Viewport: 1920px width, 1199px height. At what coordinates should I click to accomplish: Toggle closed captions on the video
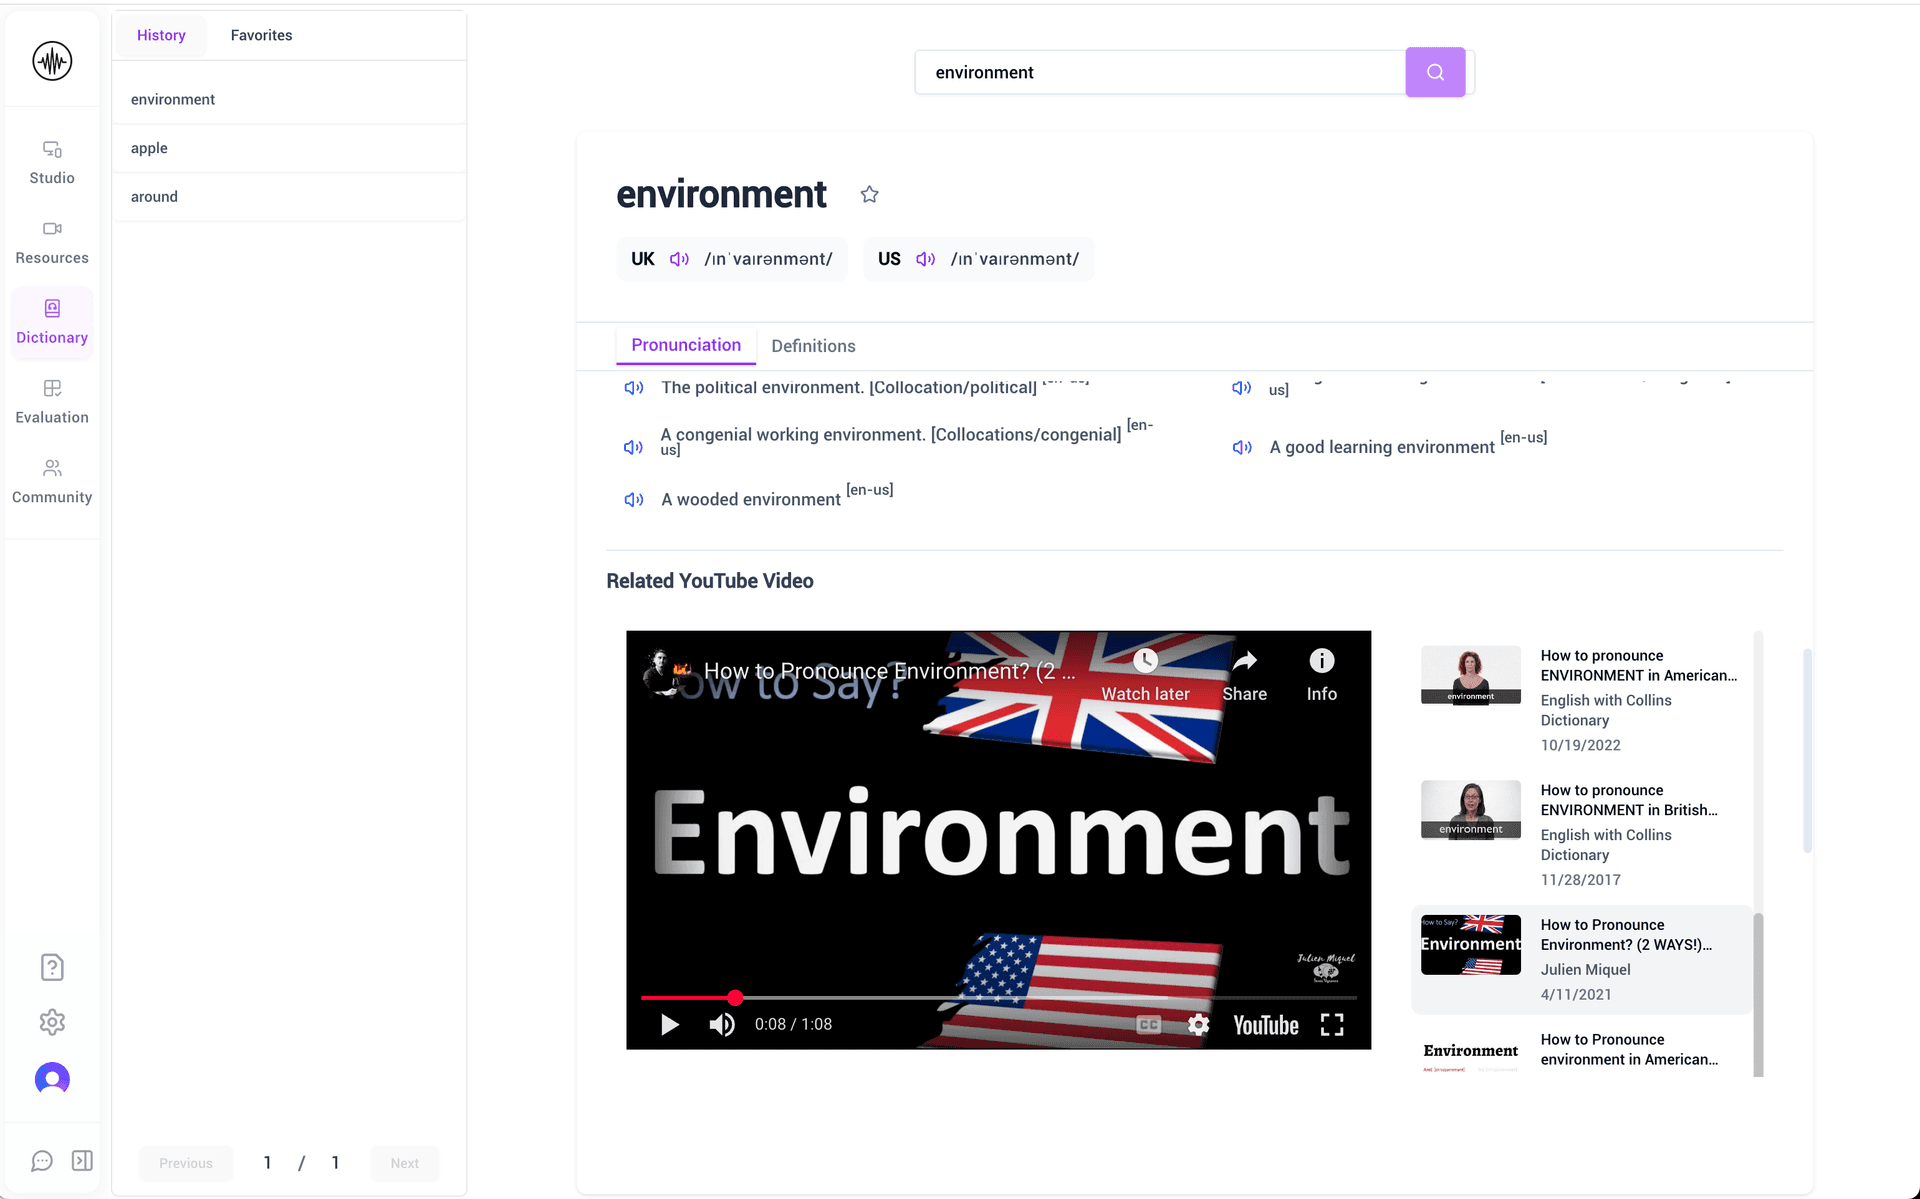1148,1024
